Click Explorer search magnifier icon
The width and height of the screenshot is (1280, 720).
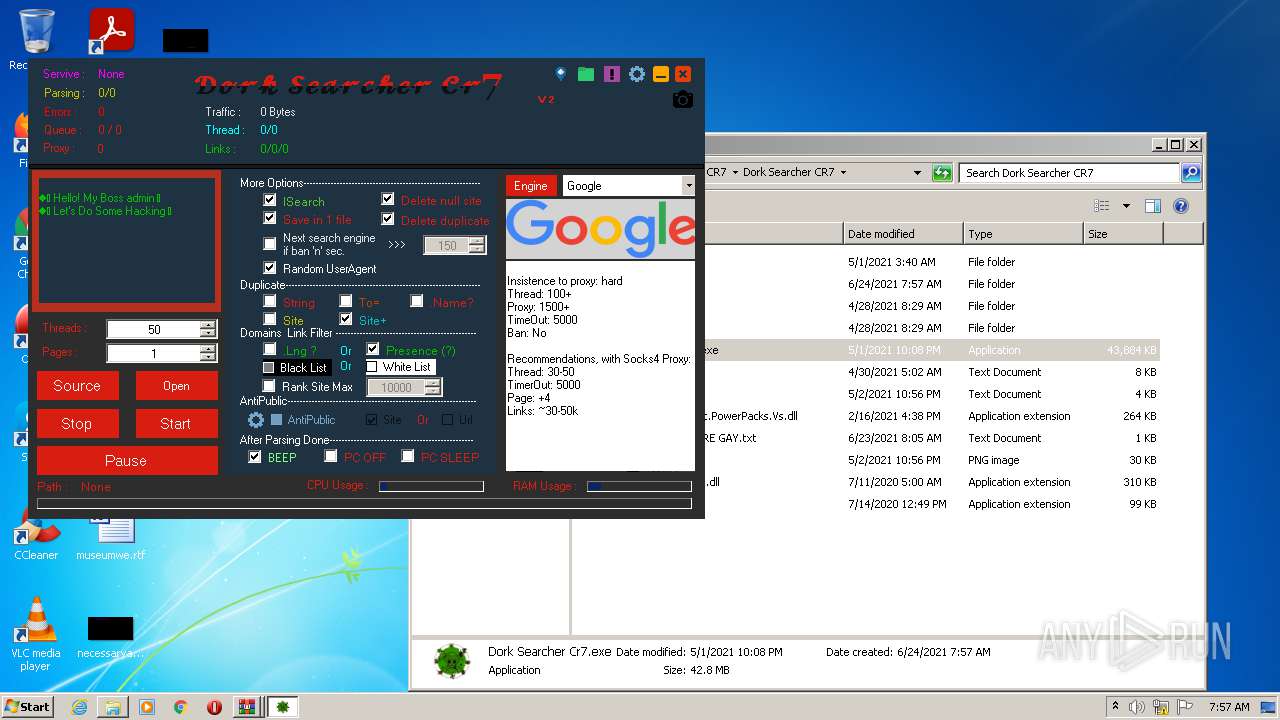click(1190, 173)
